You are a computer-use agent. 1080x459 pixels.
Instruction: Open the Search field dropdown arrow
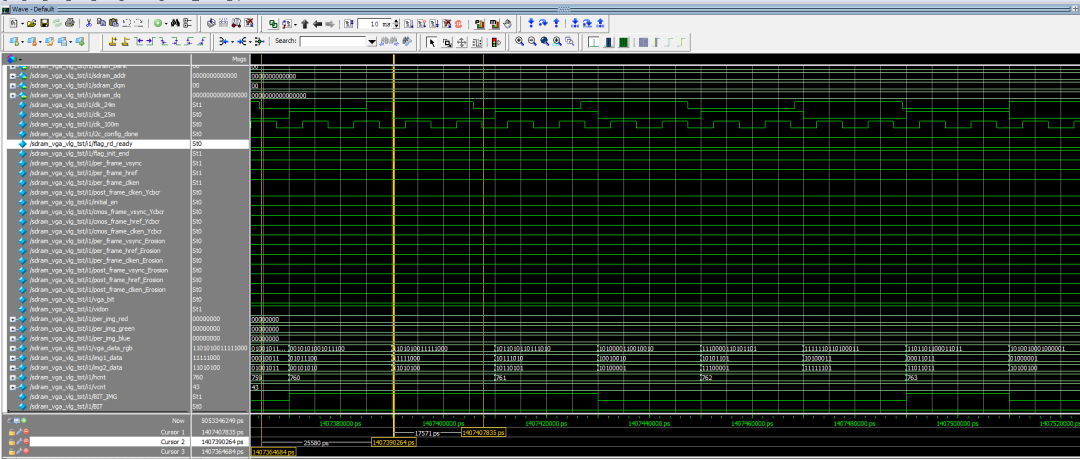point(372,42)
